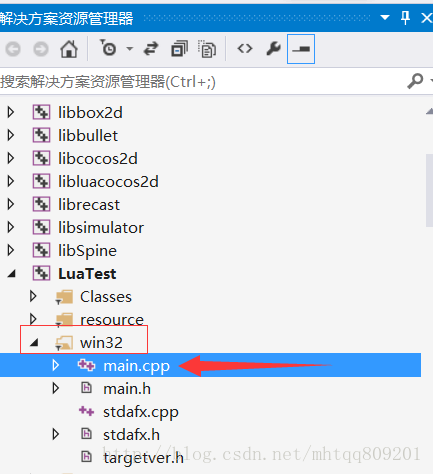Click the Forward navigation arrow in toolbar
This screenshot has width=433, height=474.
click(41, 49)
